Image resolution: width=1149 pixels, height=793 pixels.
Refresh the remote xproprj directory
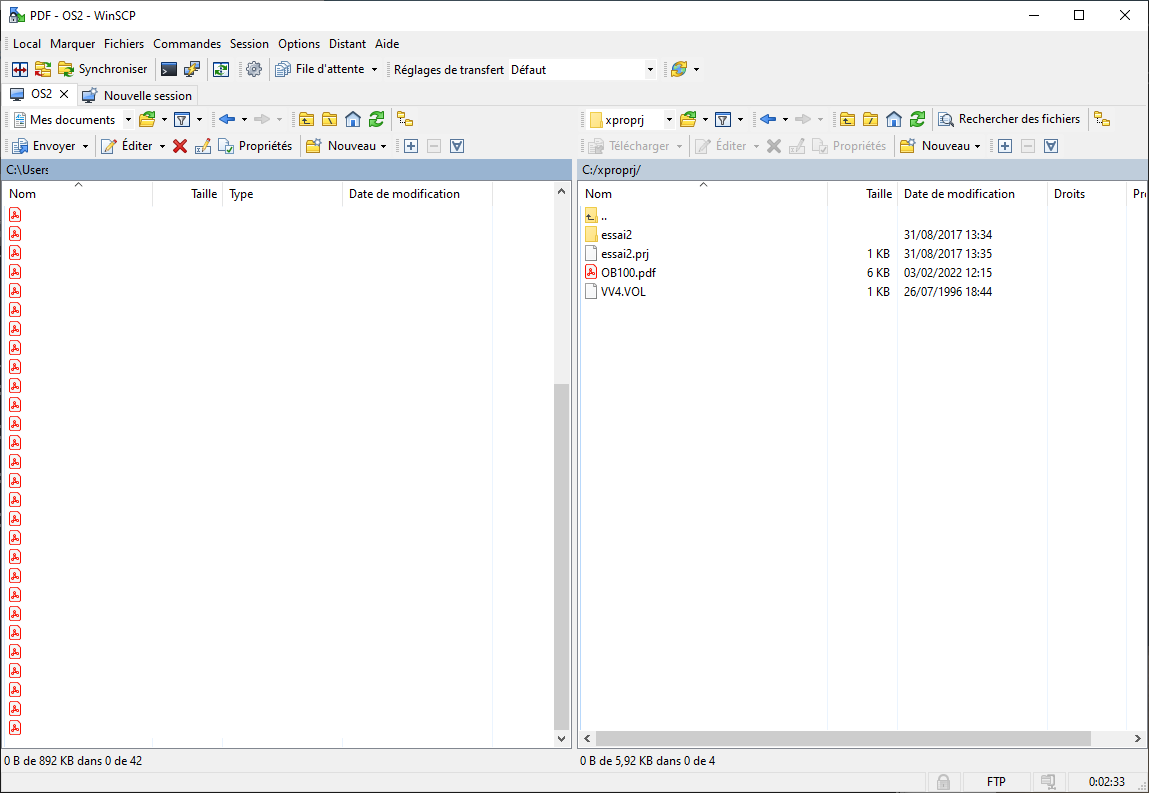point(917,120)
